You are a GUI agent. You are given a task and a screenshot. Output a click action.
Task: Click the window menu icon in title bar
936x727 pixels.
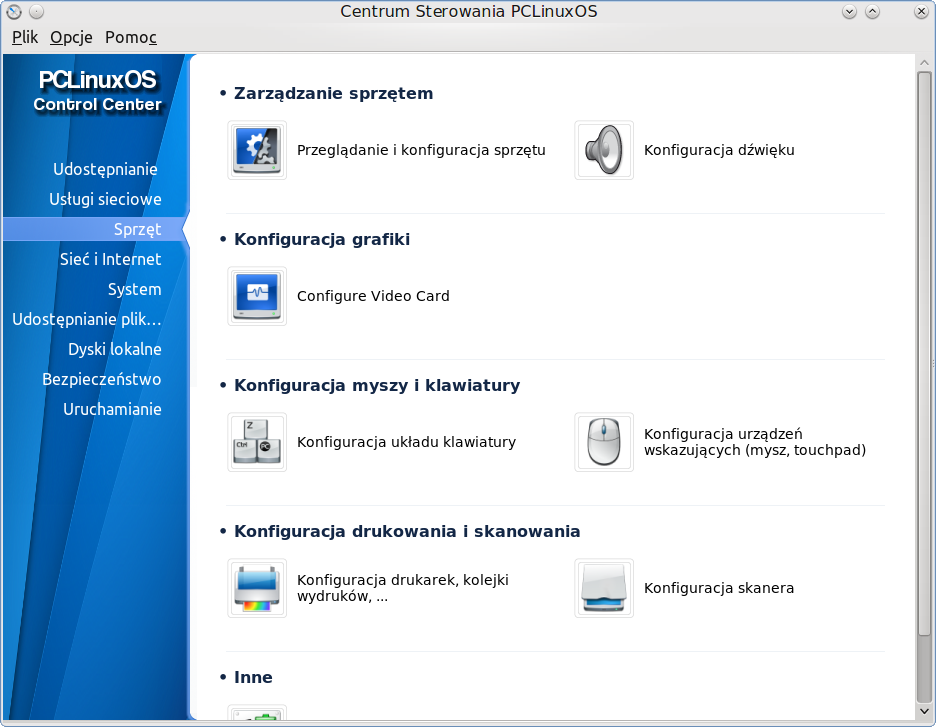[14, 11]
